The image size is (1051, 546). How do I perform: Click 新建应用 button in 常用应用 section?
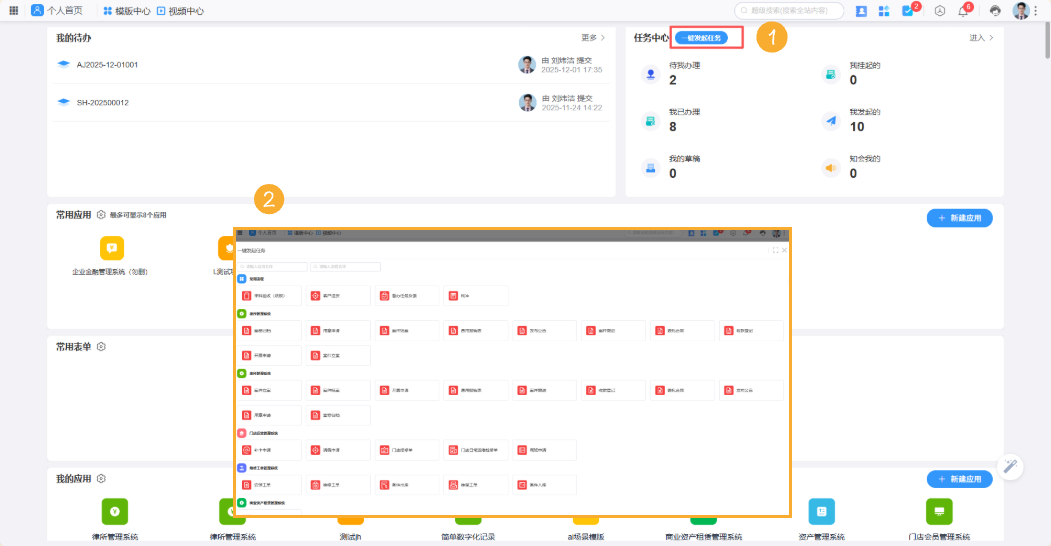[959, 217]
